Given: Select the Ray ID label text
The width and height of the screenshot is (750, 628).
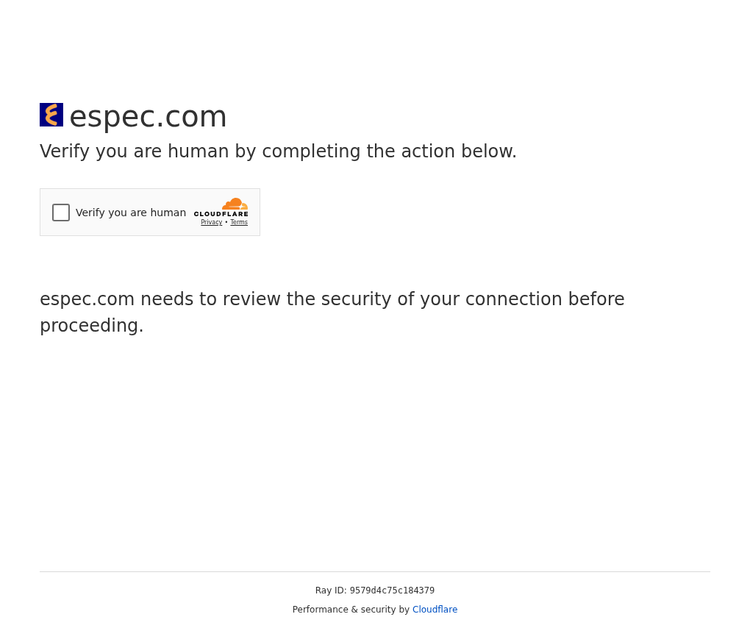Looking at the screenshot, I should coord(331,590).
